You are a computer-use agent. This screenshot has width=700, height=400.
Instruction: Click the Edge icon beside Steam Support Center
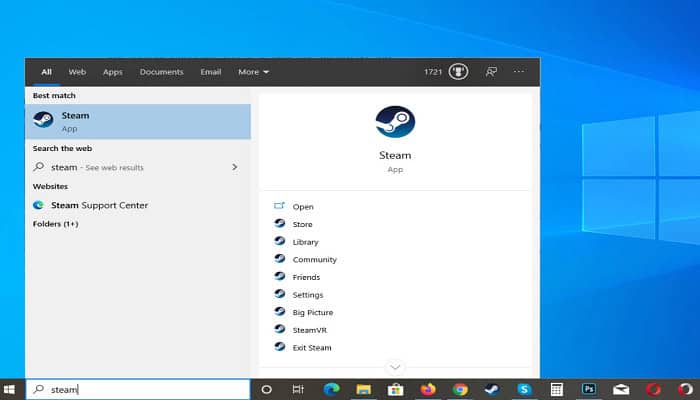point(38,205)
